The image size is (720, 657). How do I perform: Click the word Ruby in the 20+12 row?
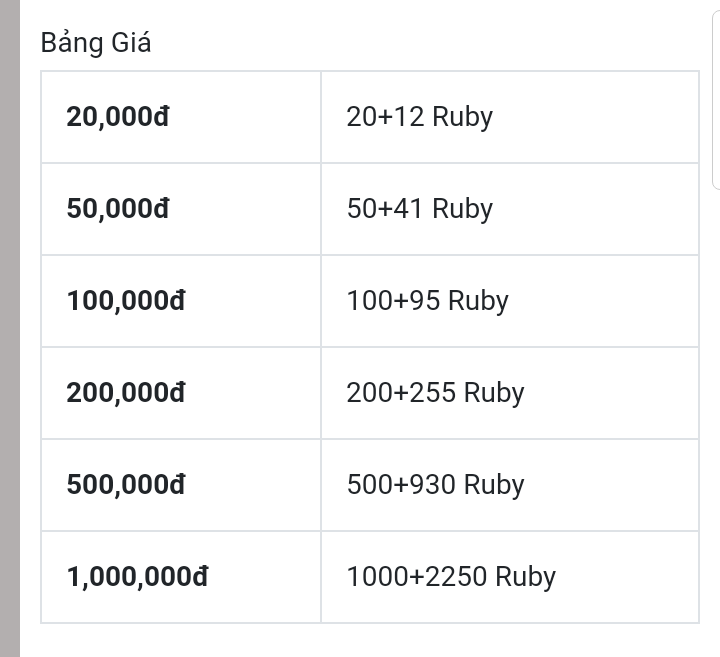tap(462, 118)
